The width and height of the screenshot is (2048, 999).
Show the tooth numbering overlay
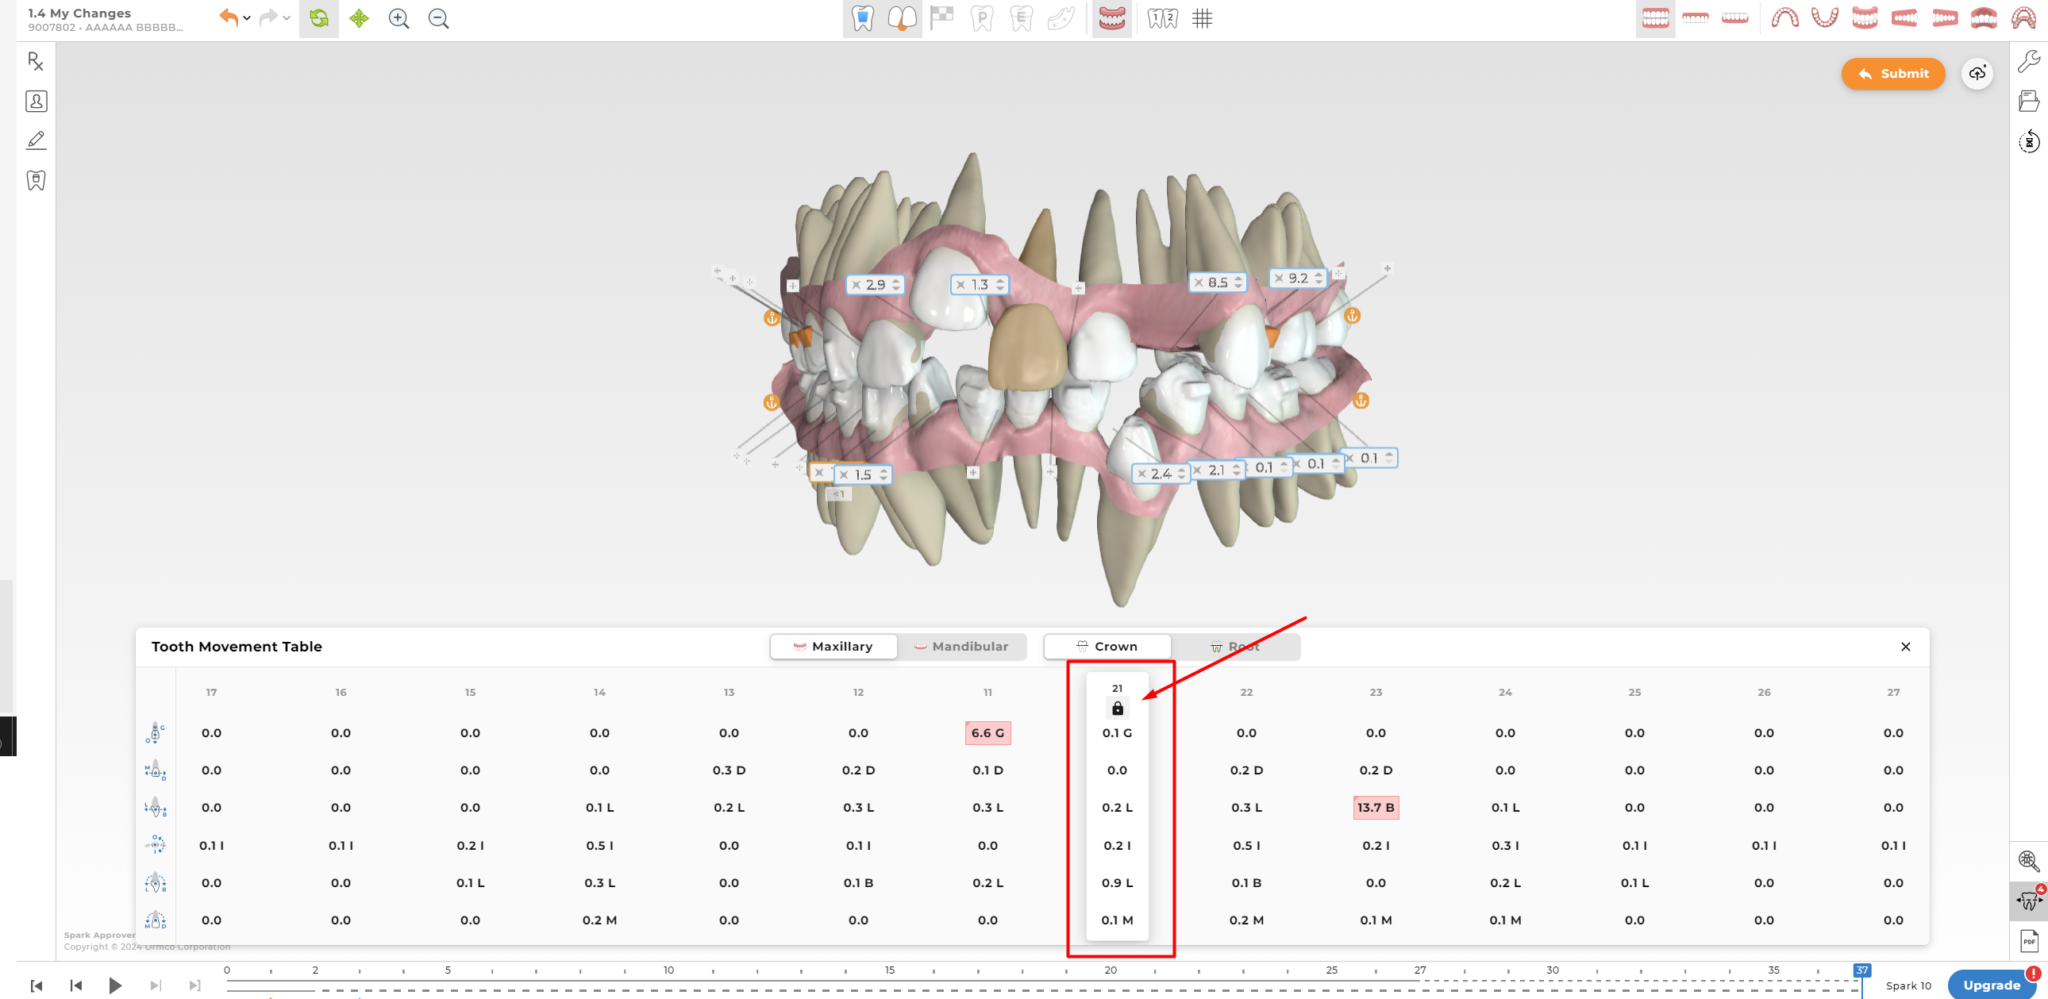pos(1162,19)
